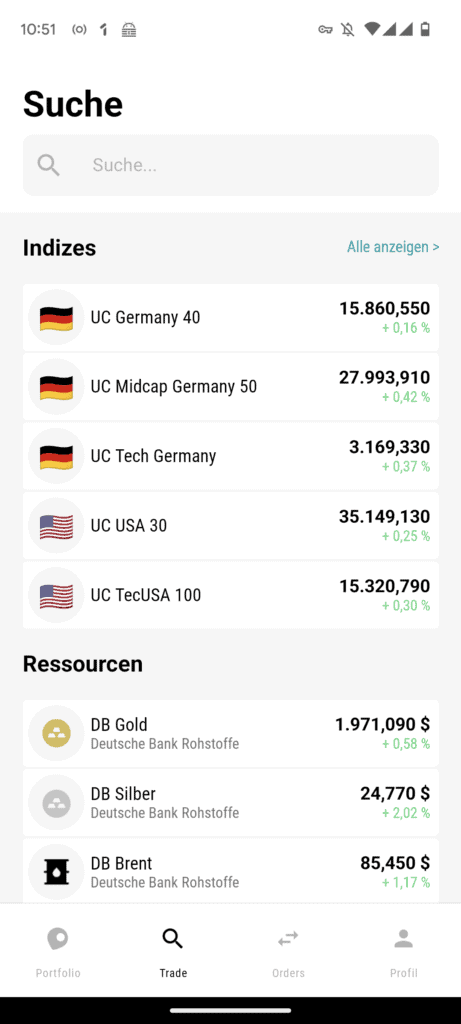Open the Portfolio tab icon
The image size is (461, 1024).
pyautogui.click(x=57, y=940)
